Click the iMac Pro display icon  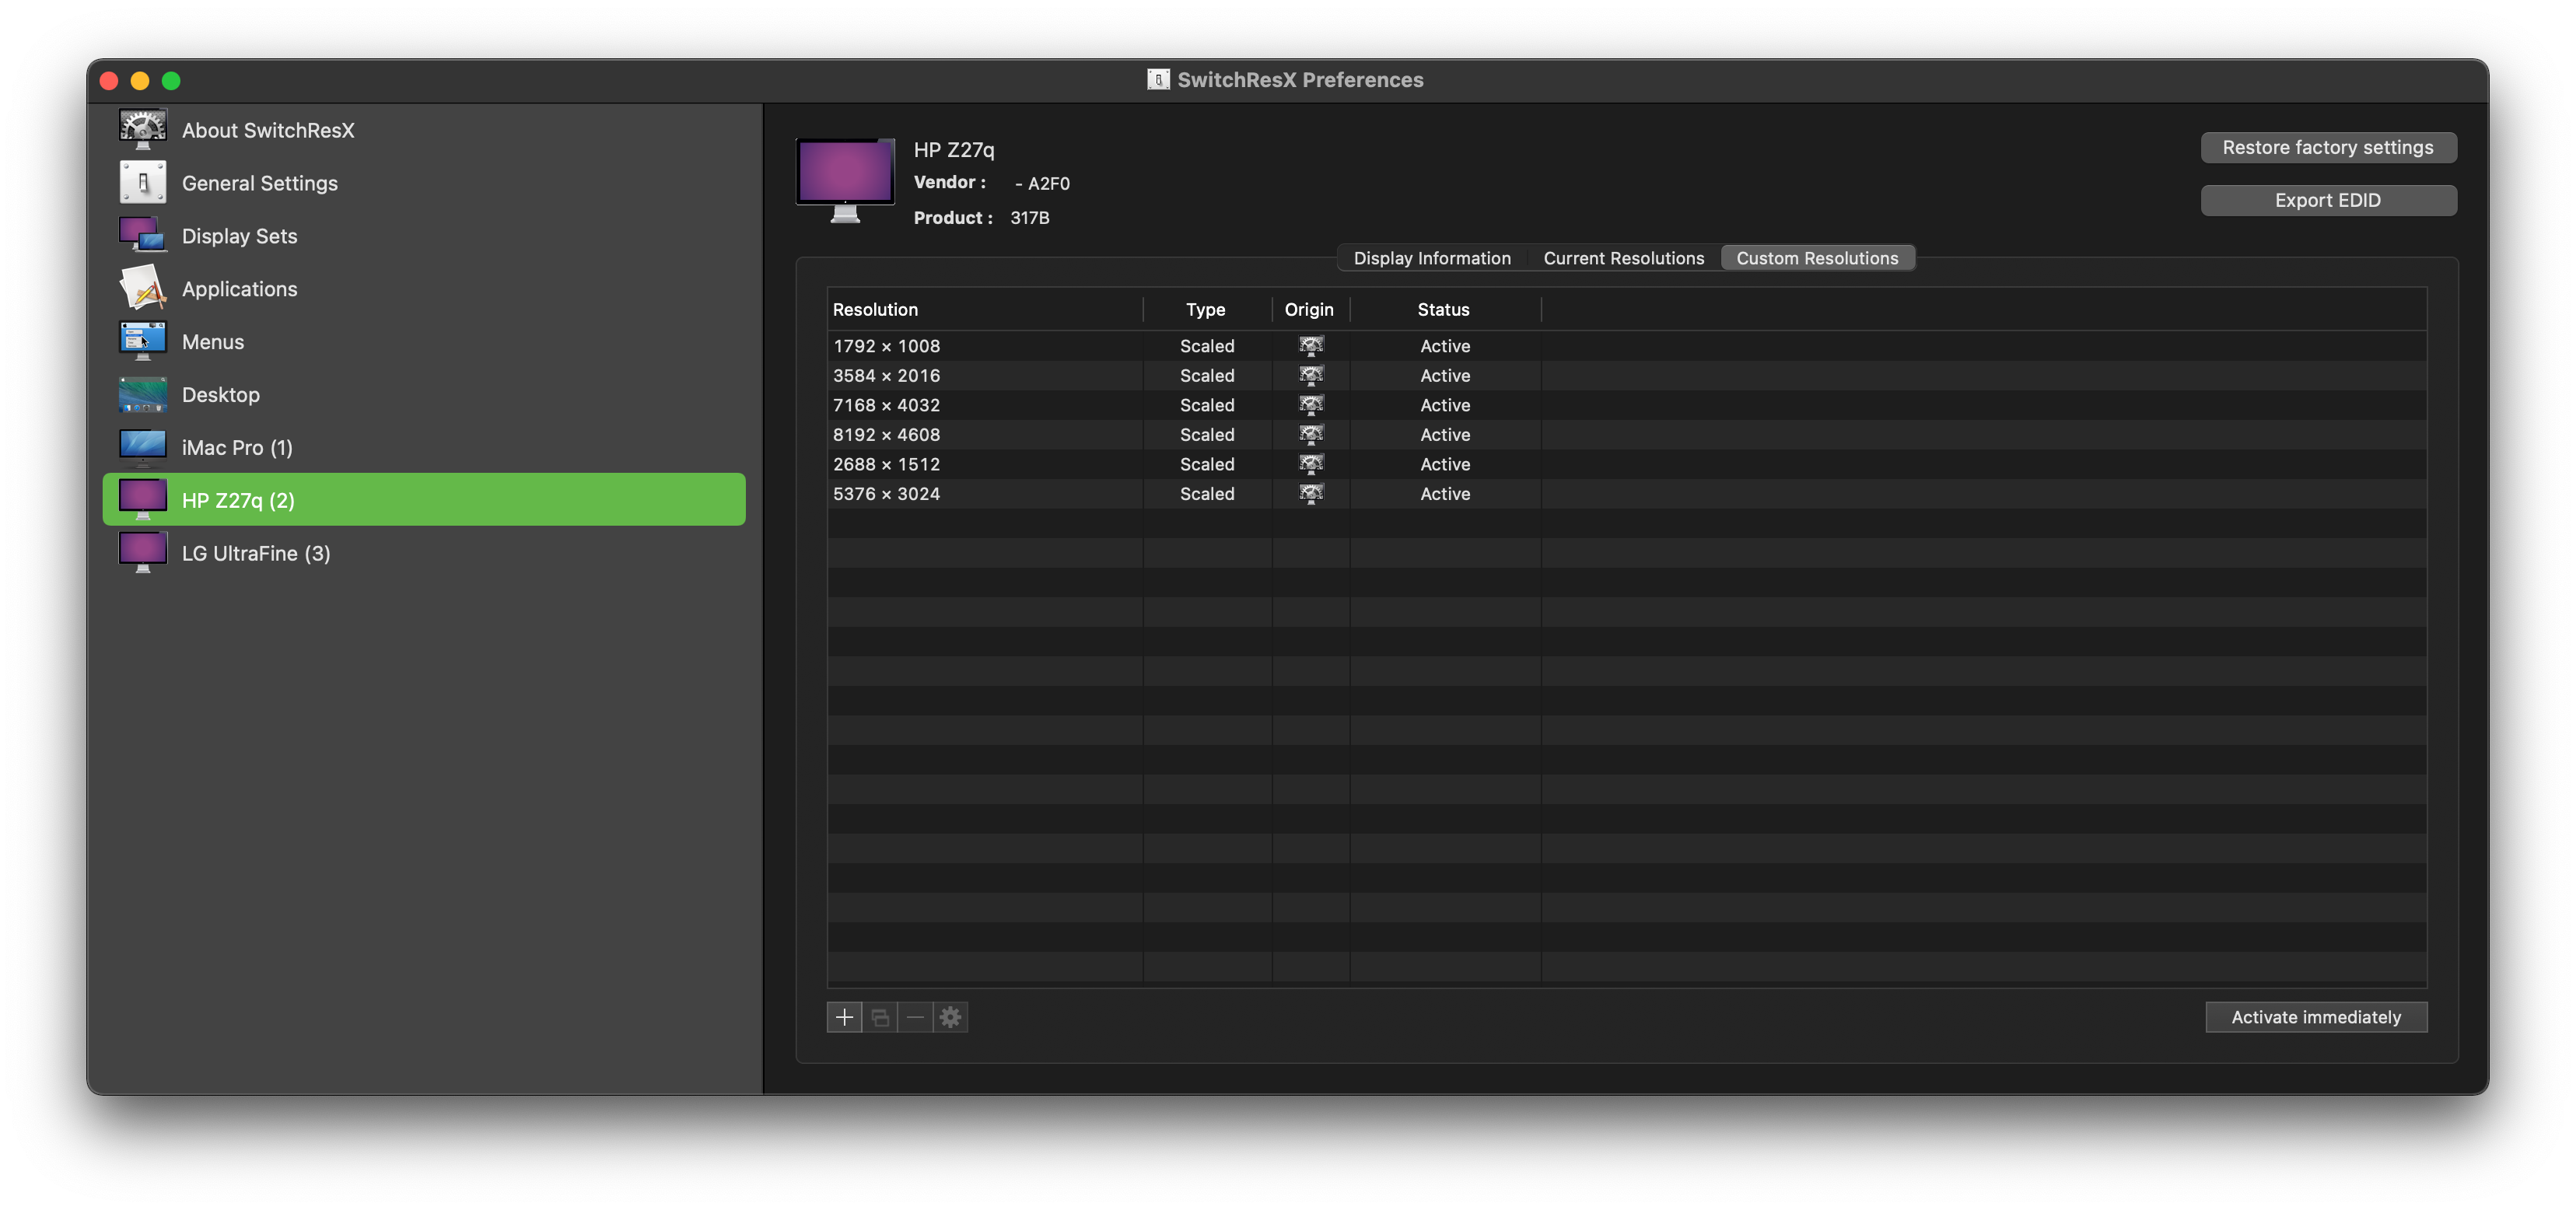pos(143,447)
